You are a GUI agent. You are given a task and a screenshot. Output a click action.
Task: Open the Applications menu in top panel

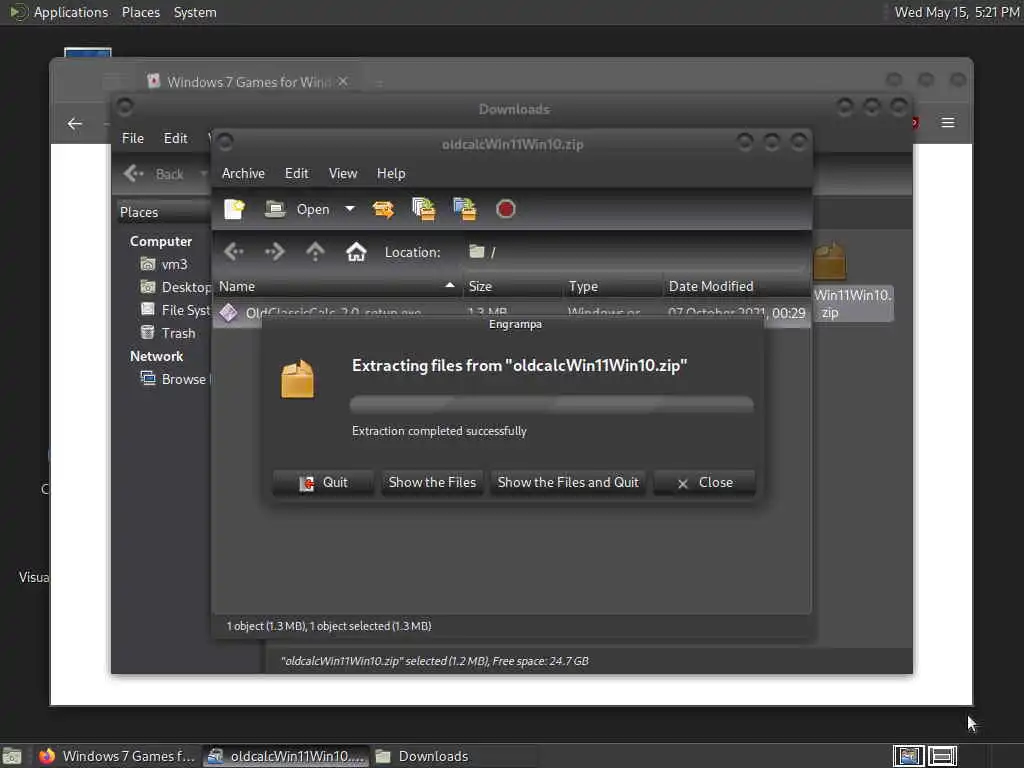(59, 12)
